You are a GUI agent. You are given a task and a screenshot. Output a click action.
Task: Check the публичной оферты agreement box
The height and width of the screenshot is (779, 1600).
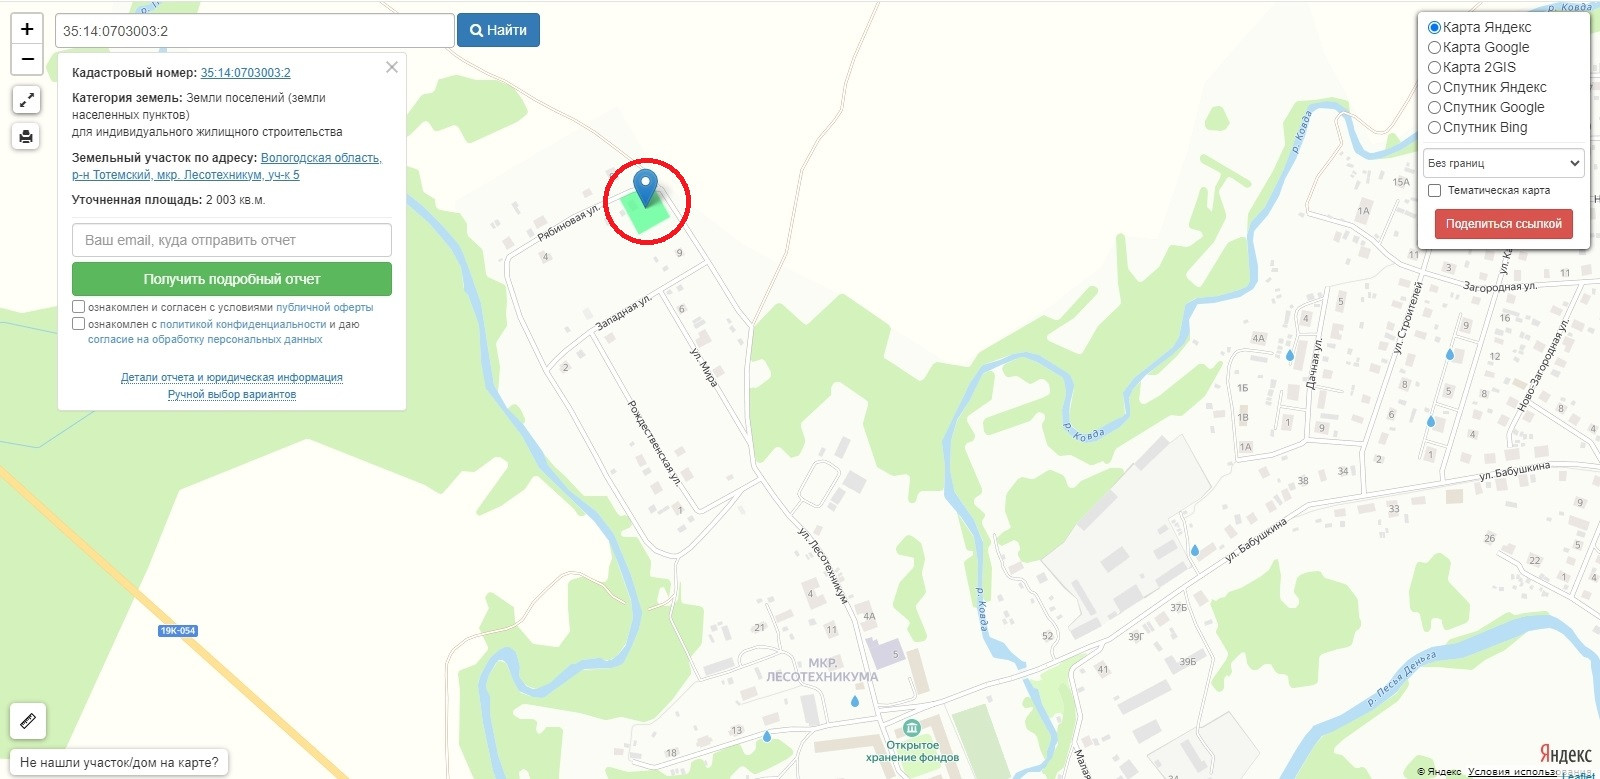[x=78, y=307]
